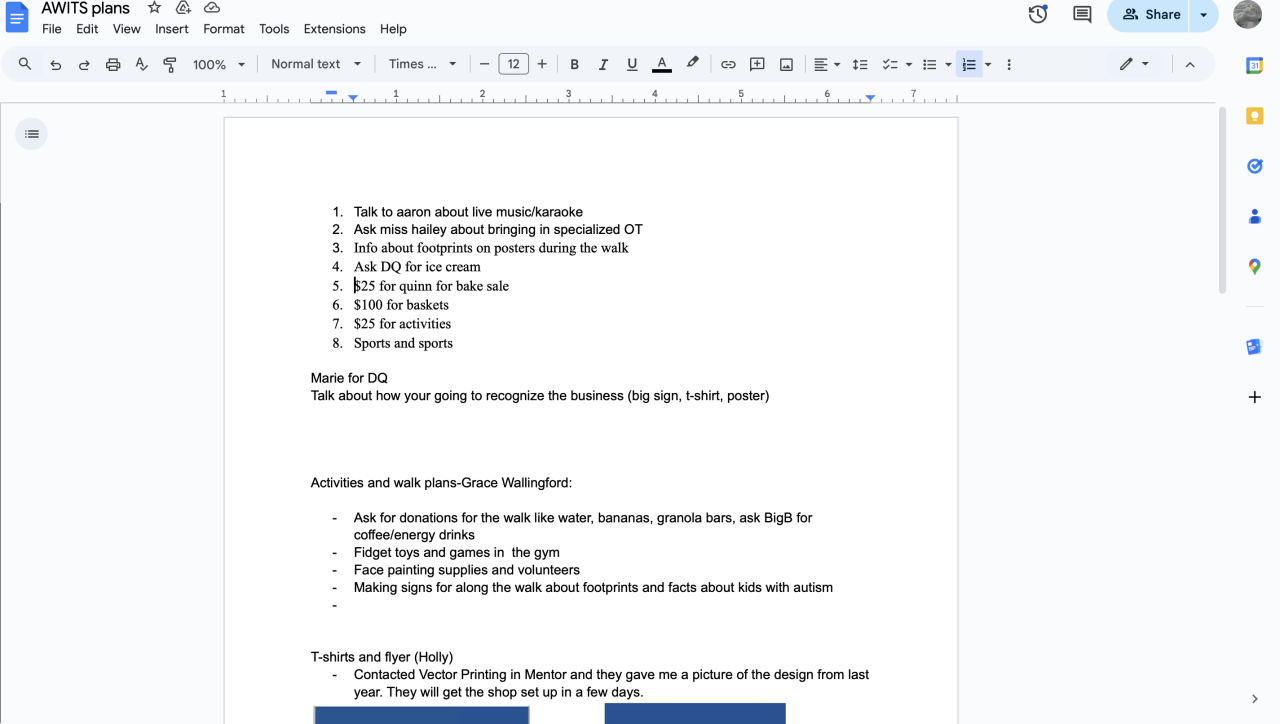Open the three-dot more toolbar options
1280x724 pixels.
click(x=1009, y=64)
